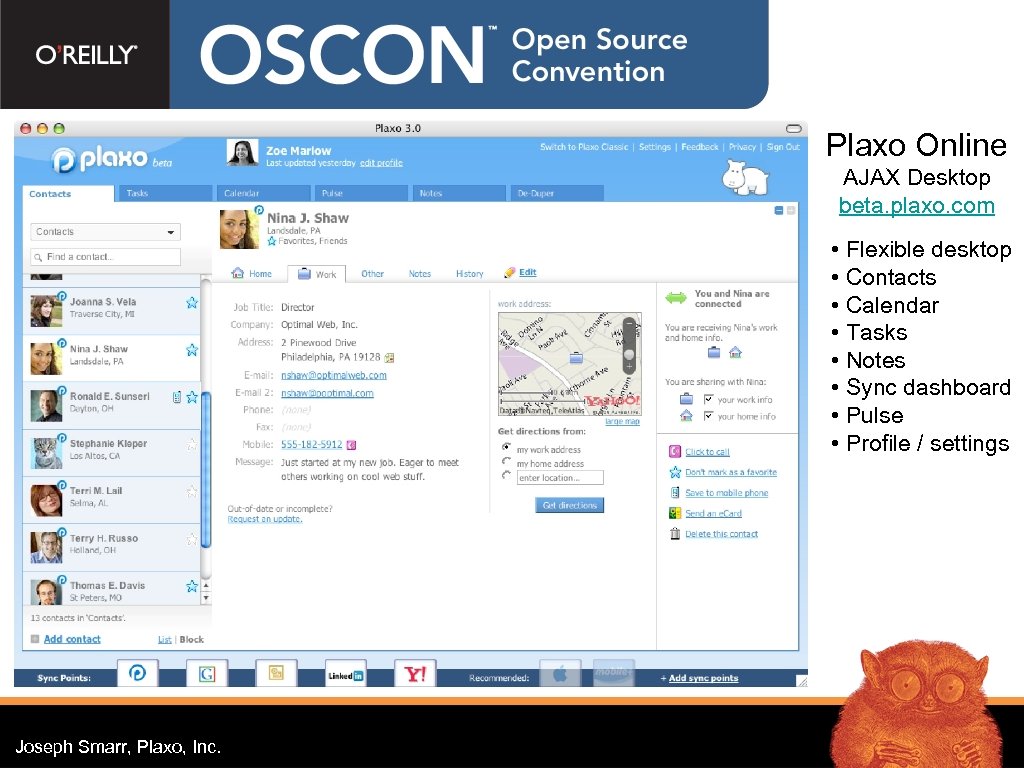The width and height of the screenshot is (1024, 768).
Task: Click the Apple sync point under Recommended
Action: tap(560, 673)
